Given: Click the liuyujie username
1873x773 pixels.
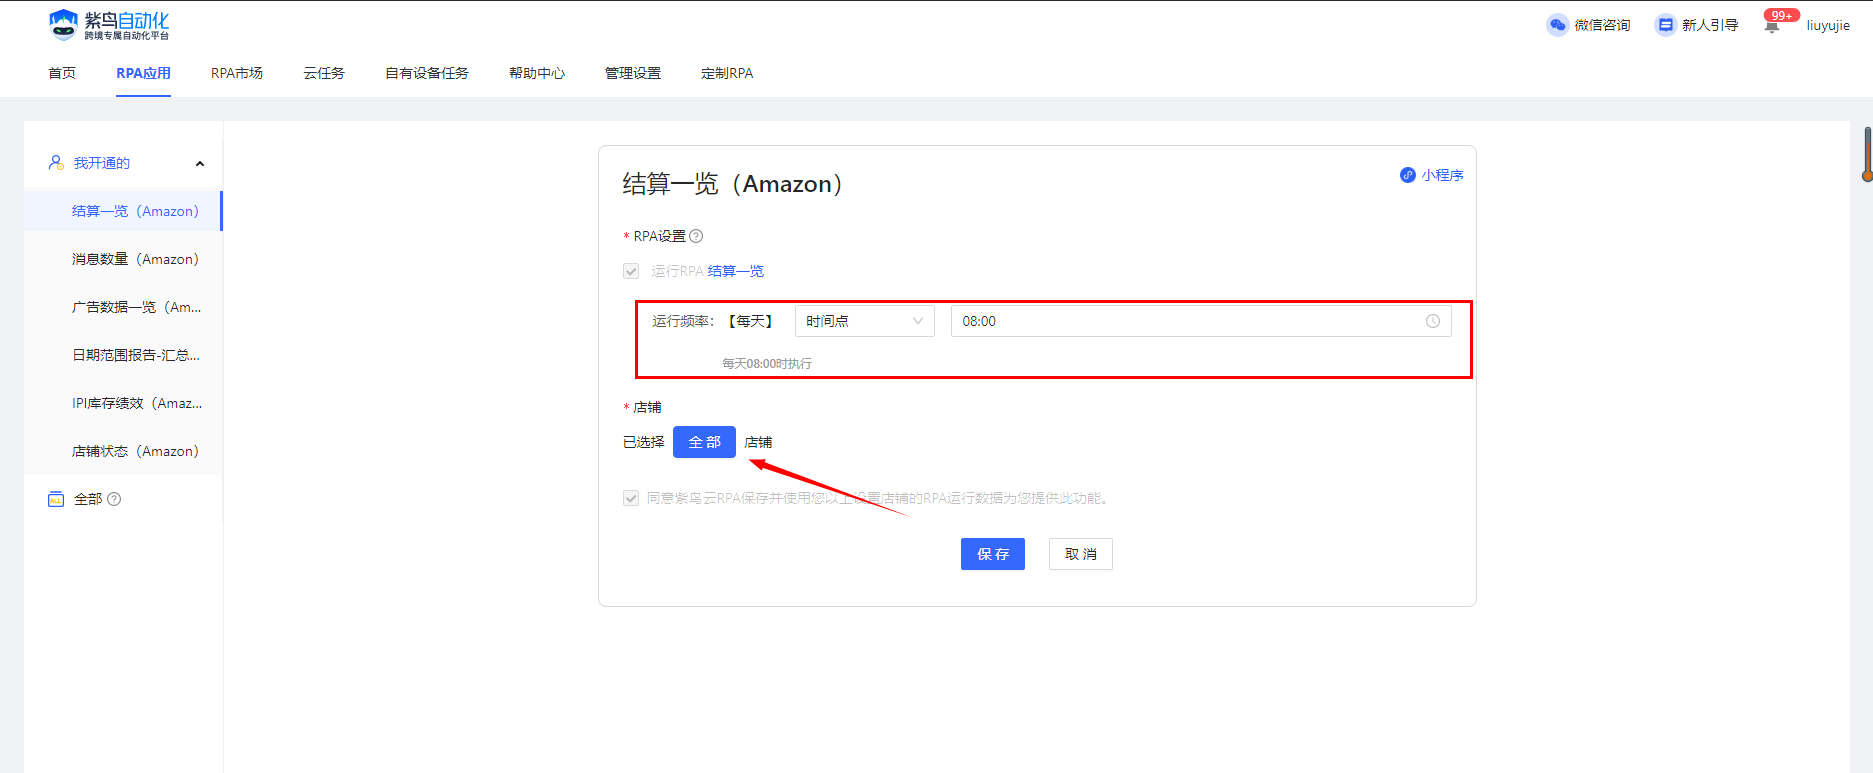Looking at the screenshot, I should (1828, 26).
